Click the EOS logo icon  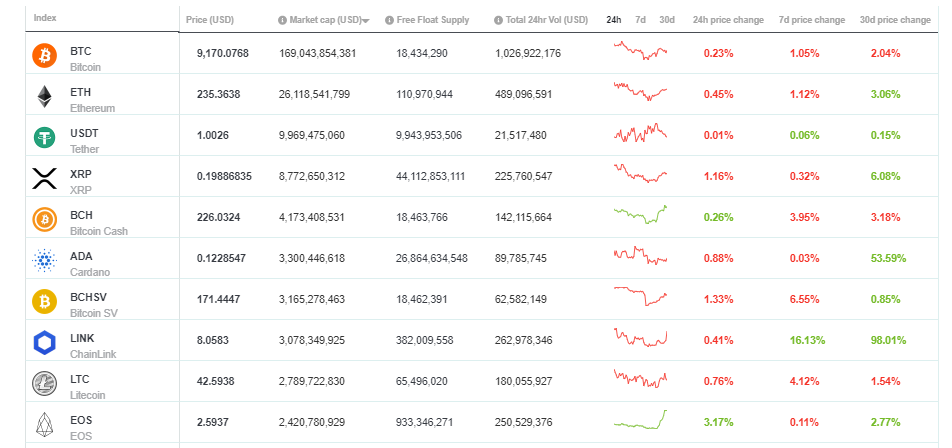(x=44, y=425)
